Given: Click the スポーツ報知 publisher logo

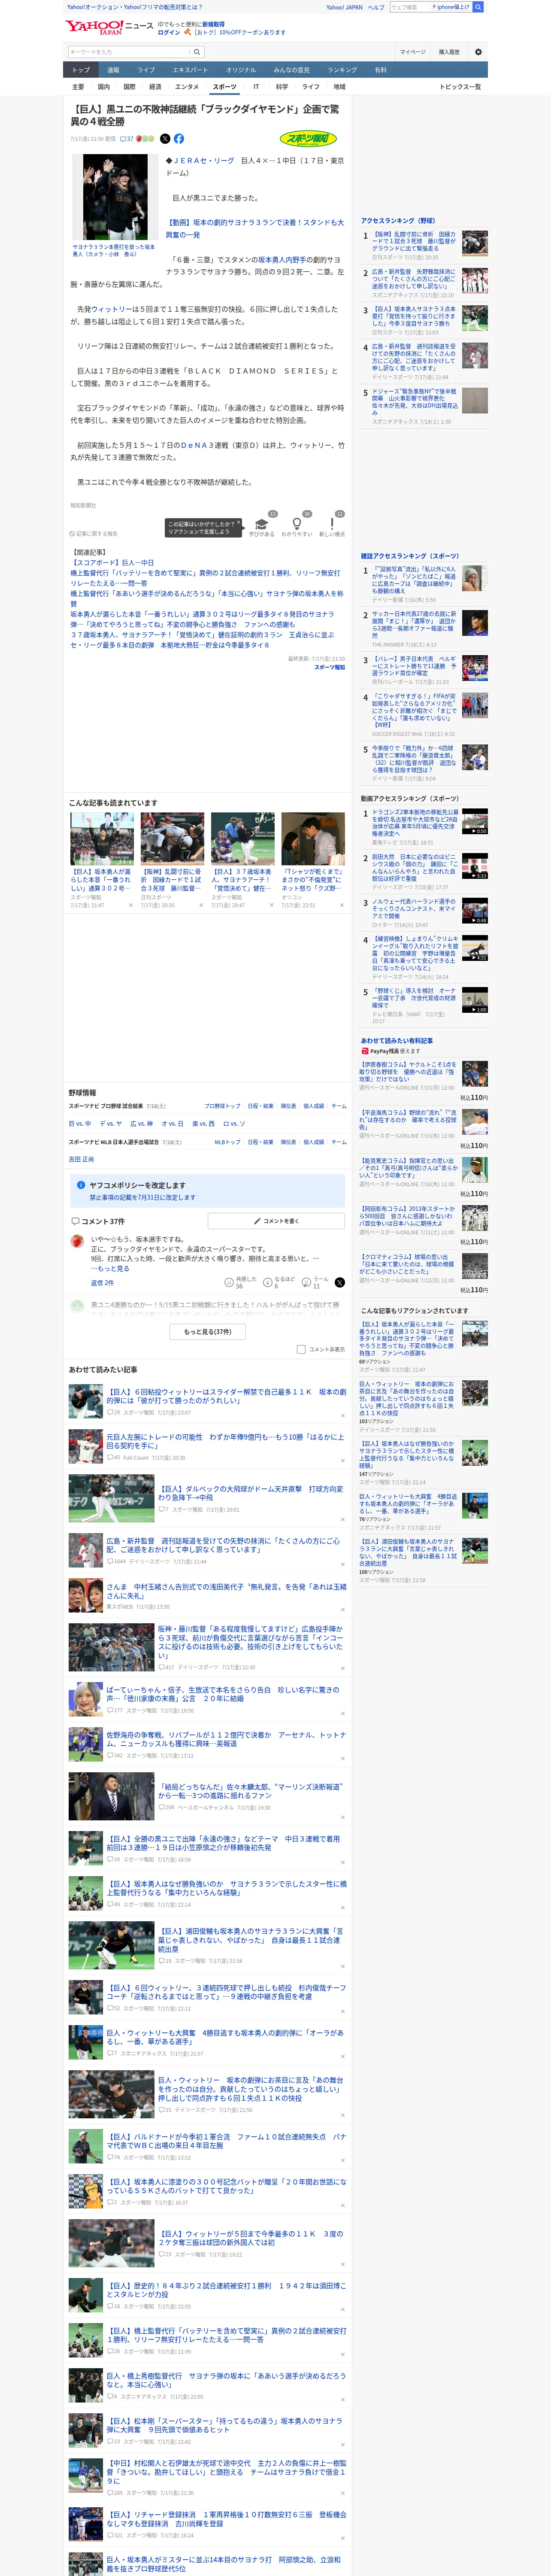Looking at the screenshot, I should click(308, 139).
